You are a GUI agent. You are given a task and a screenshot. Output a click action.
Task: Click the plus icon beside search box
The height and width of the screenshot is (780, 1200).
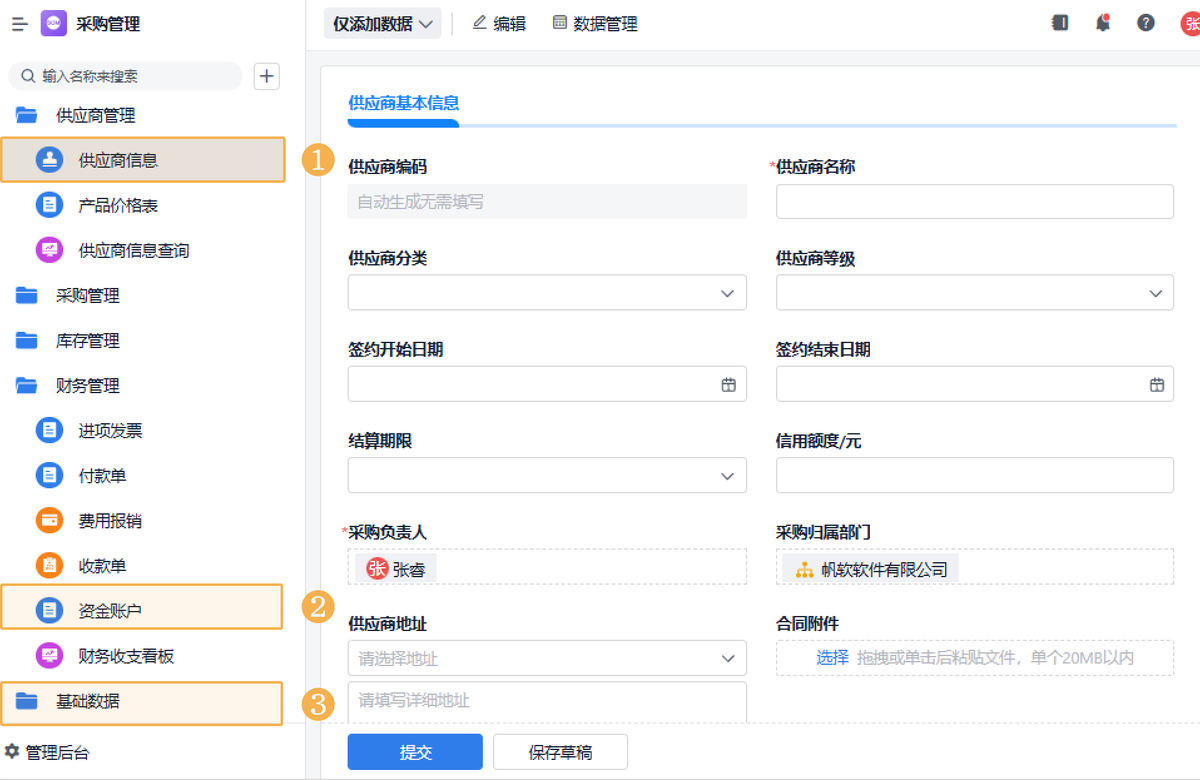[266, 76]
